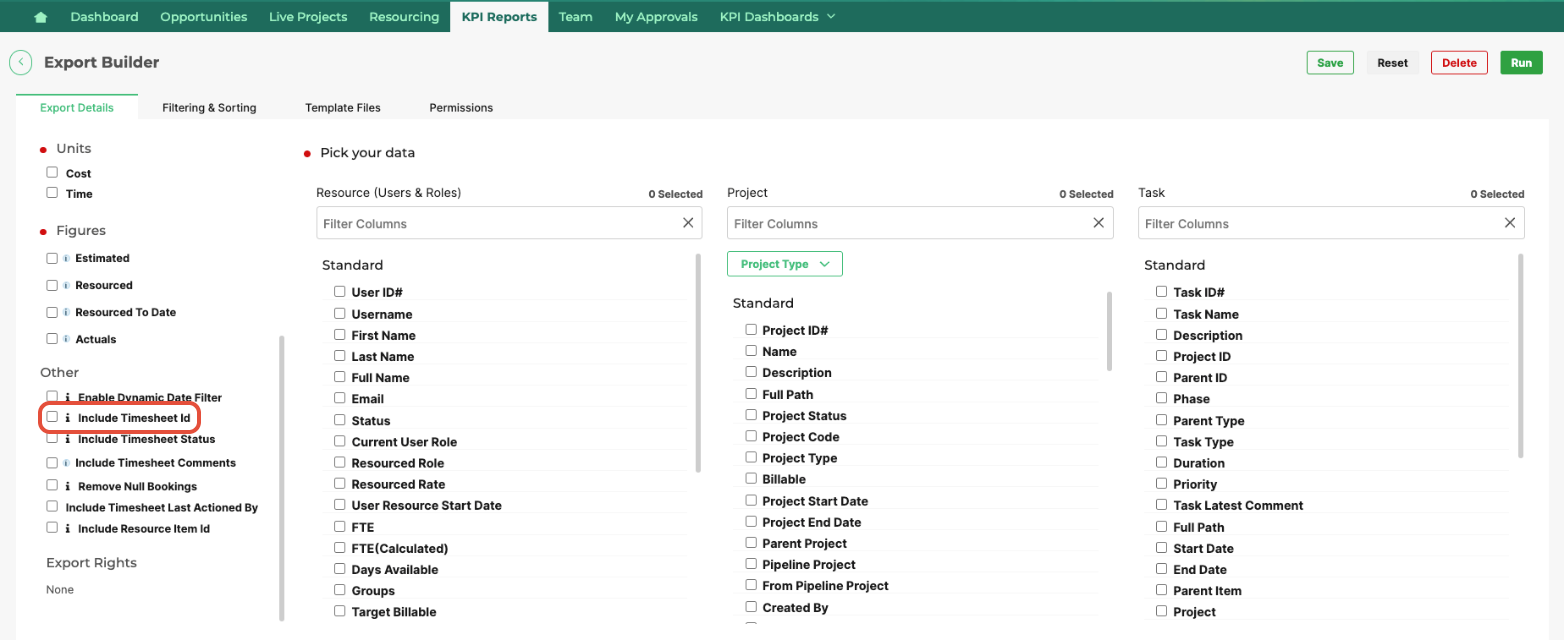Tick Include Timesheet Last Actioned By checkbox

tap(52, 506)
